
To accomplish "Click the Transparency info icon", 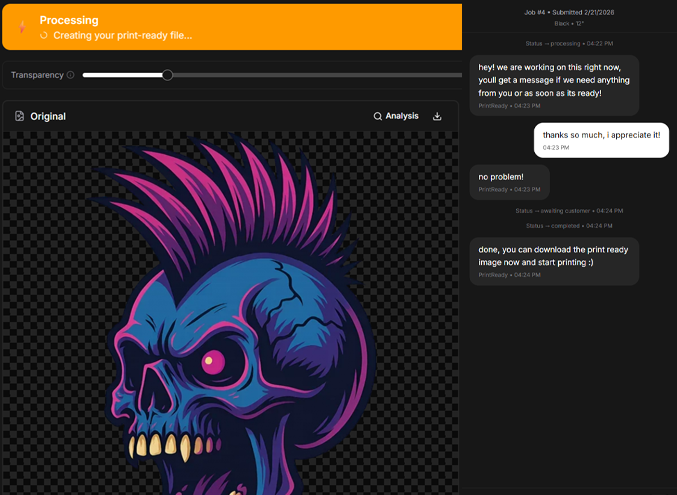I will pyautogui.click(x=70, y=75).
